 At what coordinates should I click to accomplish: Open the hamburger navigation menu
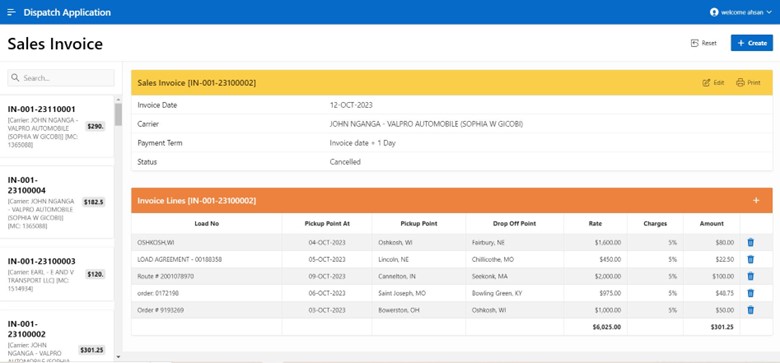point(11,12)
